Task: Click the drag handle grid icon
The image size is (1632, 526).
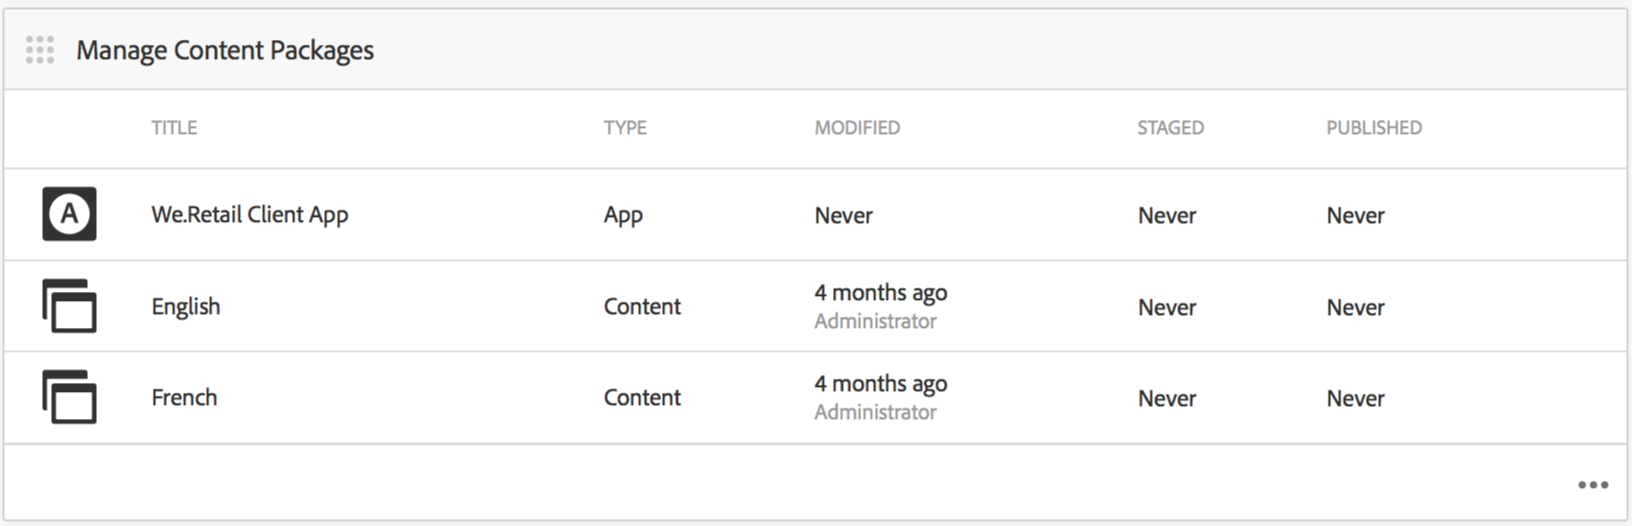Action: point(40,50)
